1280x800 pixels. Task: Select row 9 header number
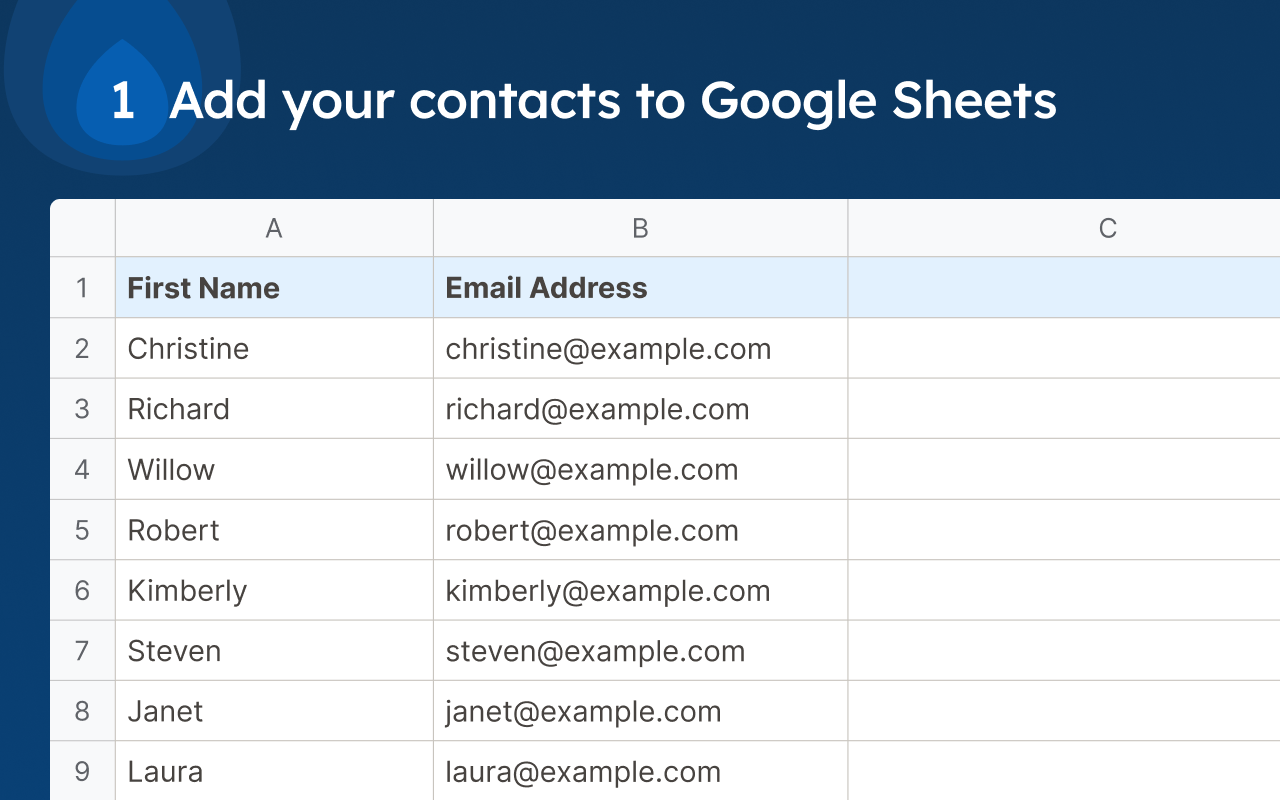coord(82,771)
